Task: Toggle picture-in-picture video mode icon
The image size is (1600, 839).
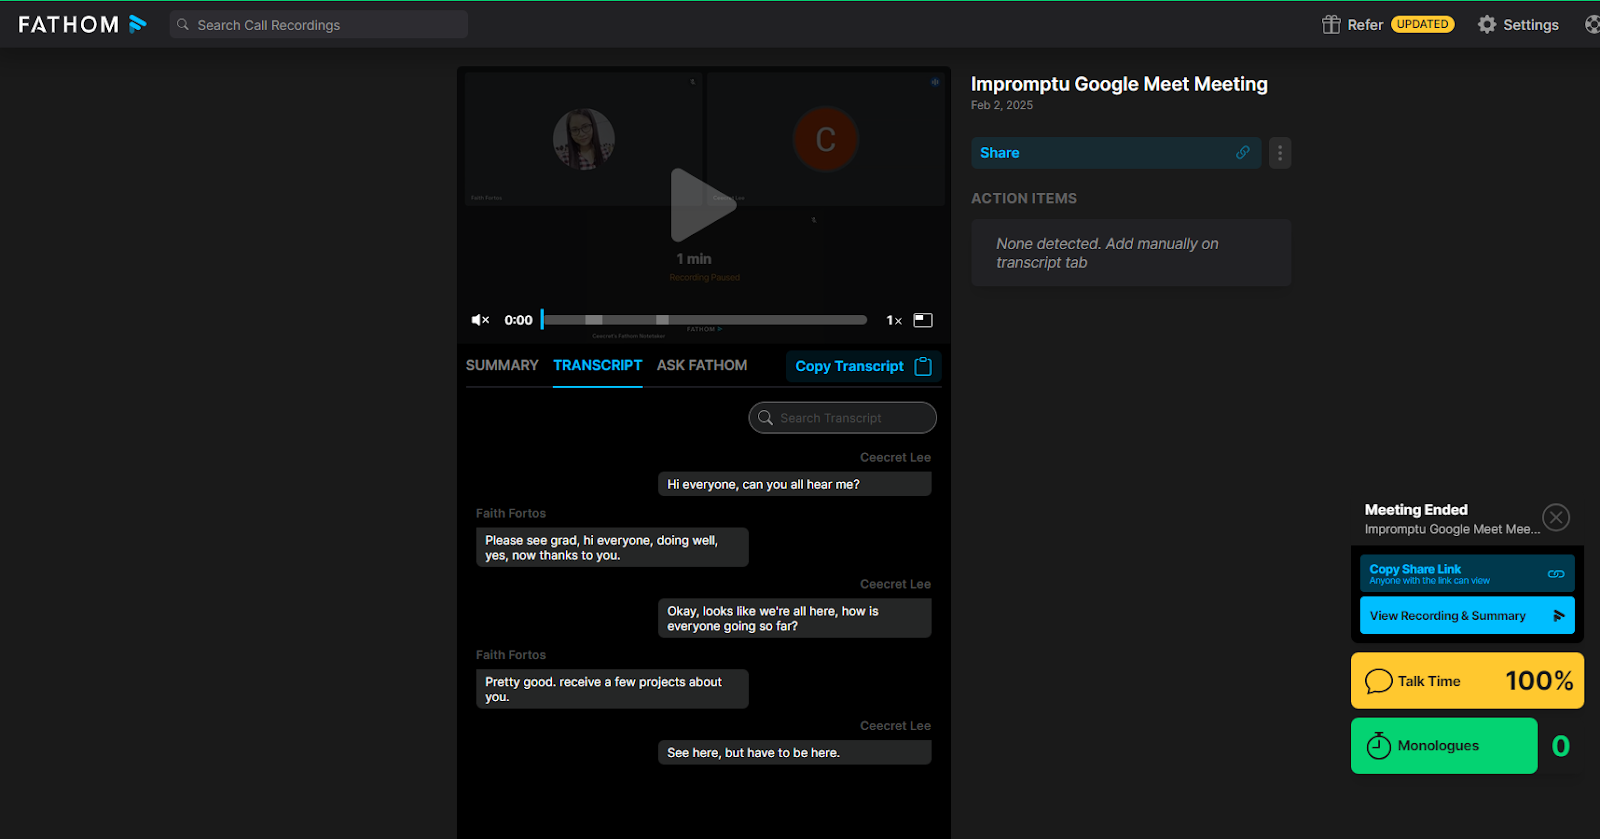Action: (x=923, y=320)
